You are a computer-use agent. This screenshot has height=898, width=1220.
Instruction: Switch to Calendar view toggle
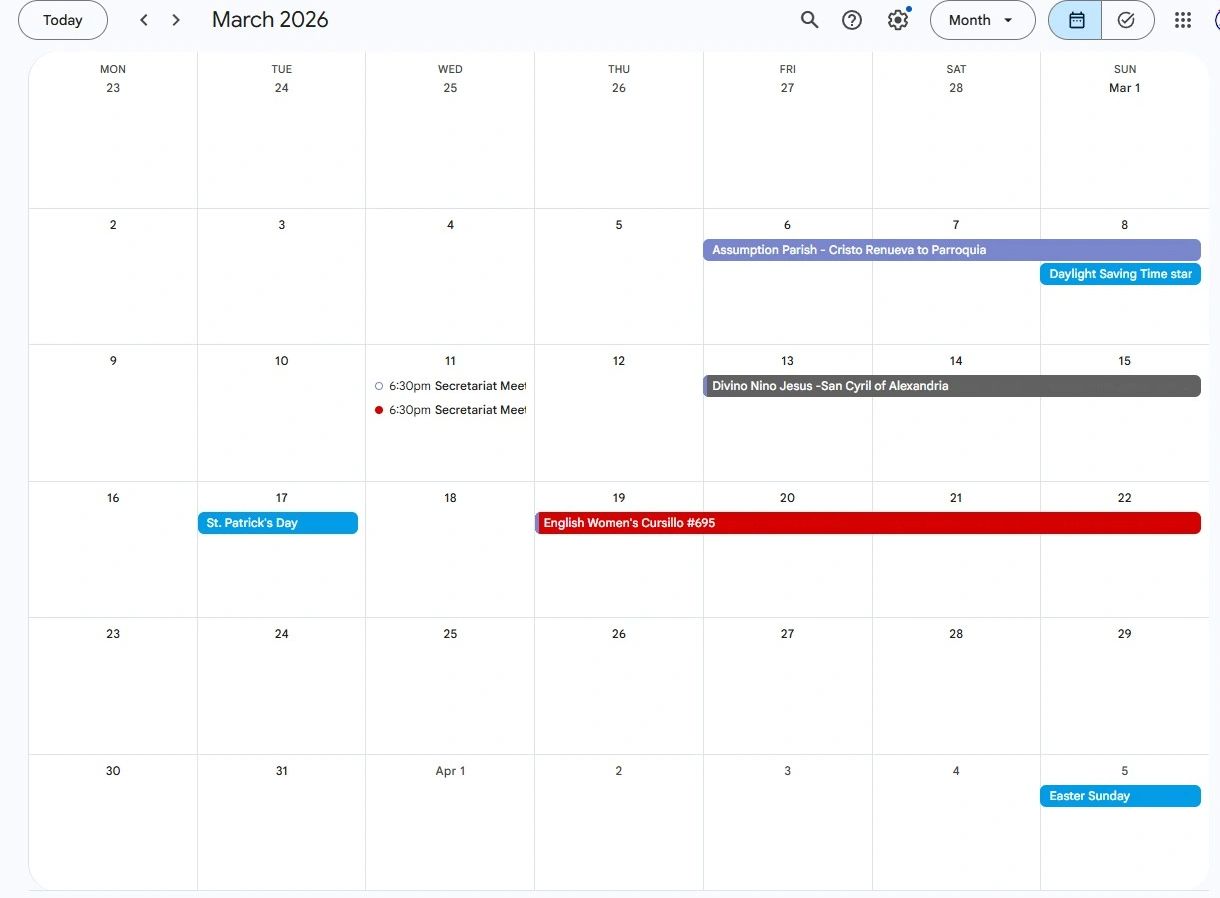click(1076, 20)
